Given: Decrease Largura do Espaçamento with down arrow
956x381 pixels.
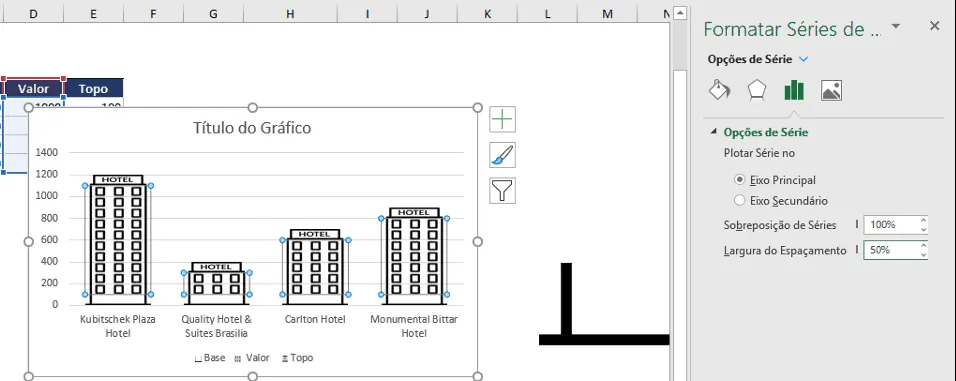Looking at the screenshot, I should (924, 255).
